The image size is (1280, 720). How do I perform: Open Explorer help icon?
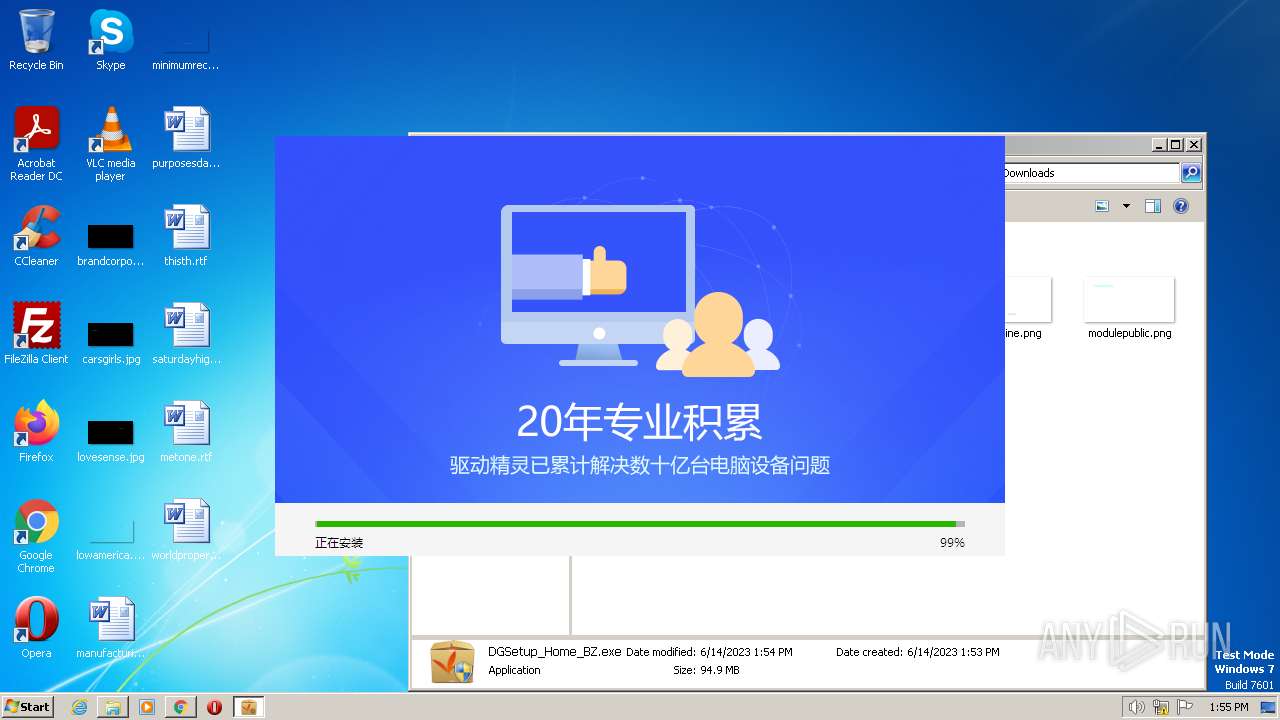[x=1181, y=206]
